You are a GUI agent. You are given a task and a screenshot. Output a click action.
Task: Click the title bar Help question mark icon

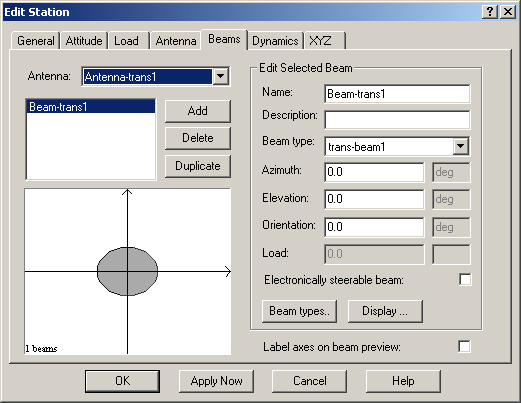pyautogui.click(x=490, y=12)
